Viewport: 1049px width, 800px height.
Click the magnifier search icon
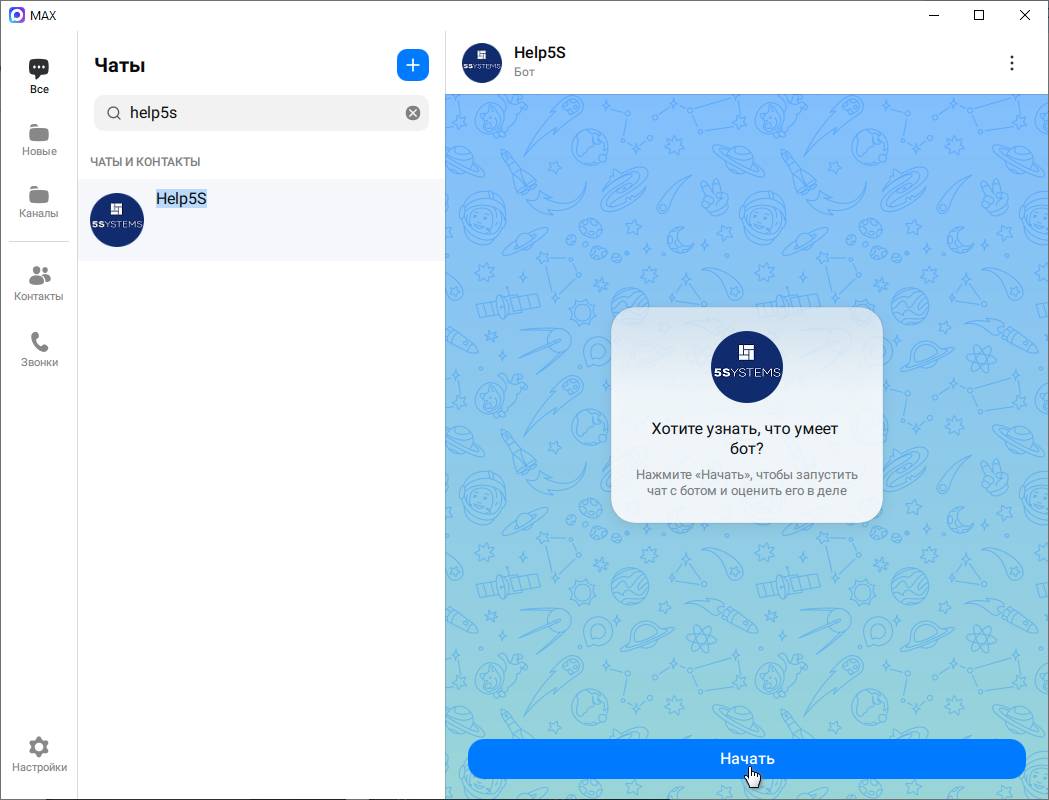point(114,113)
